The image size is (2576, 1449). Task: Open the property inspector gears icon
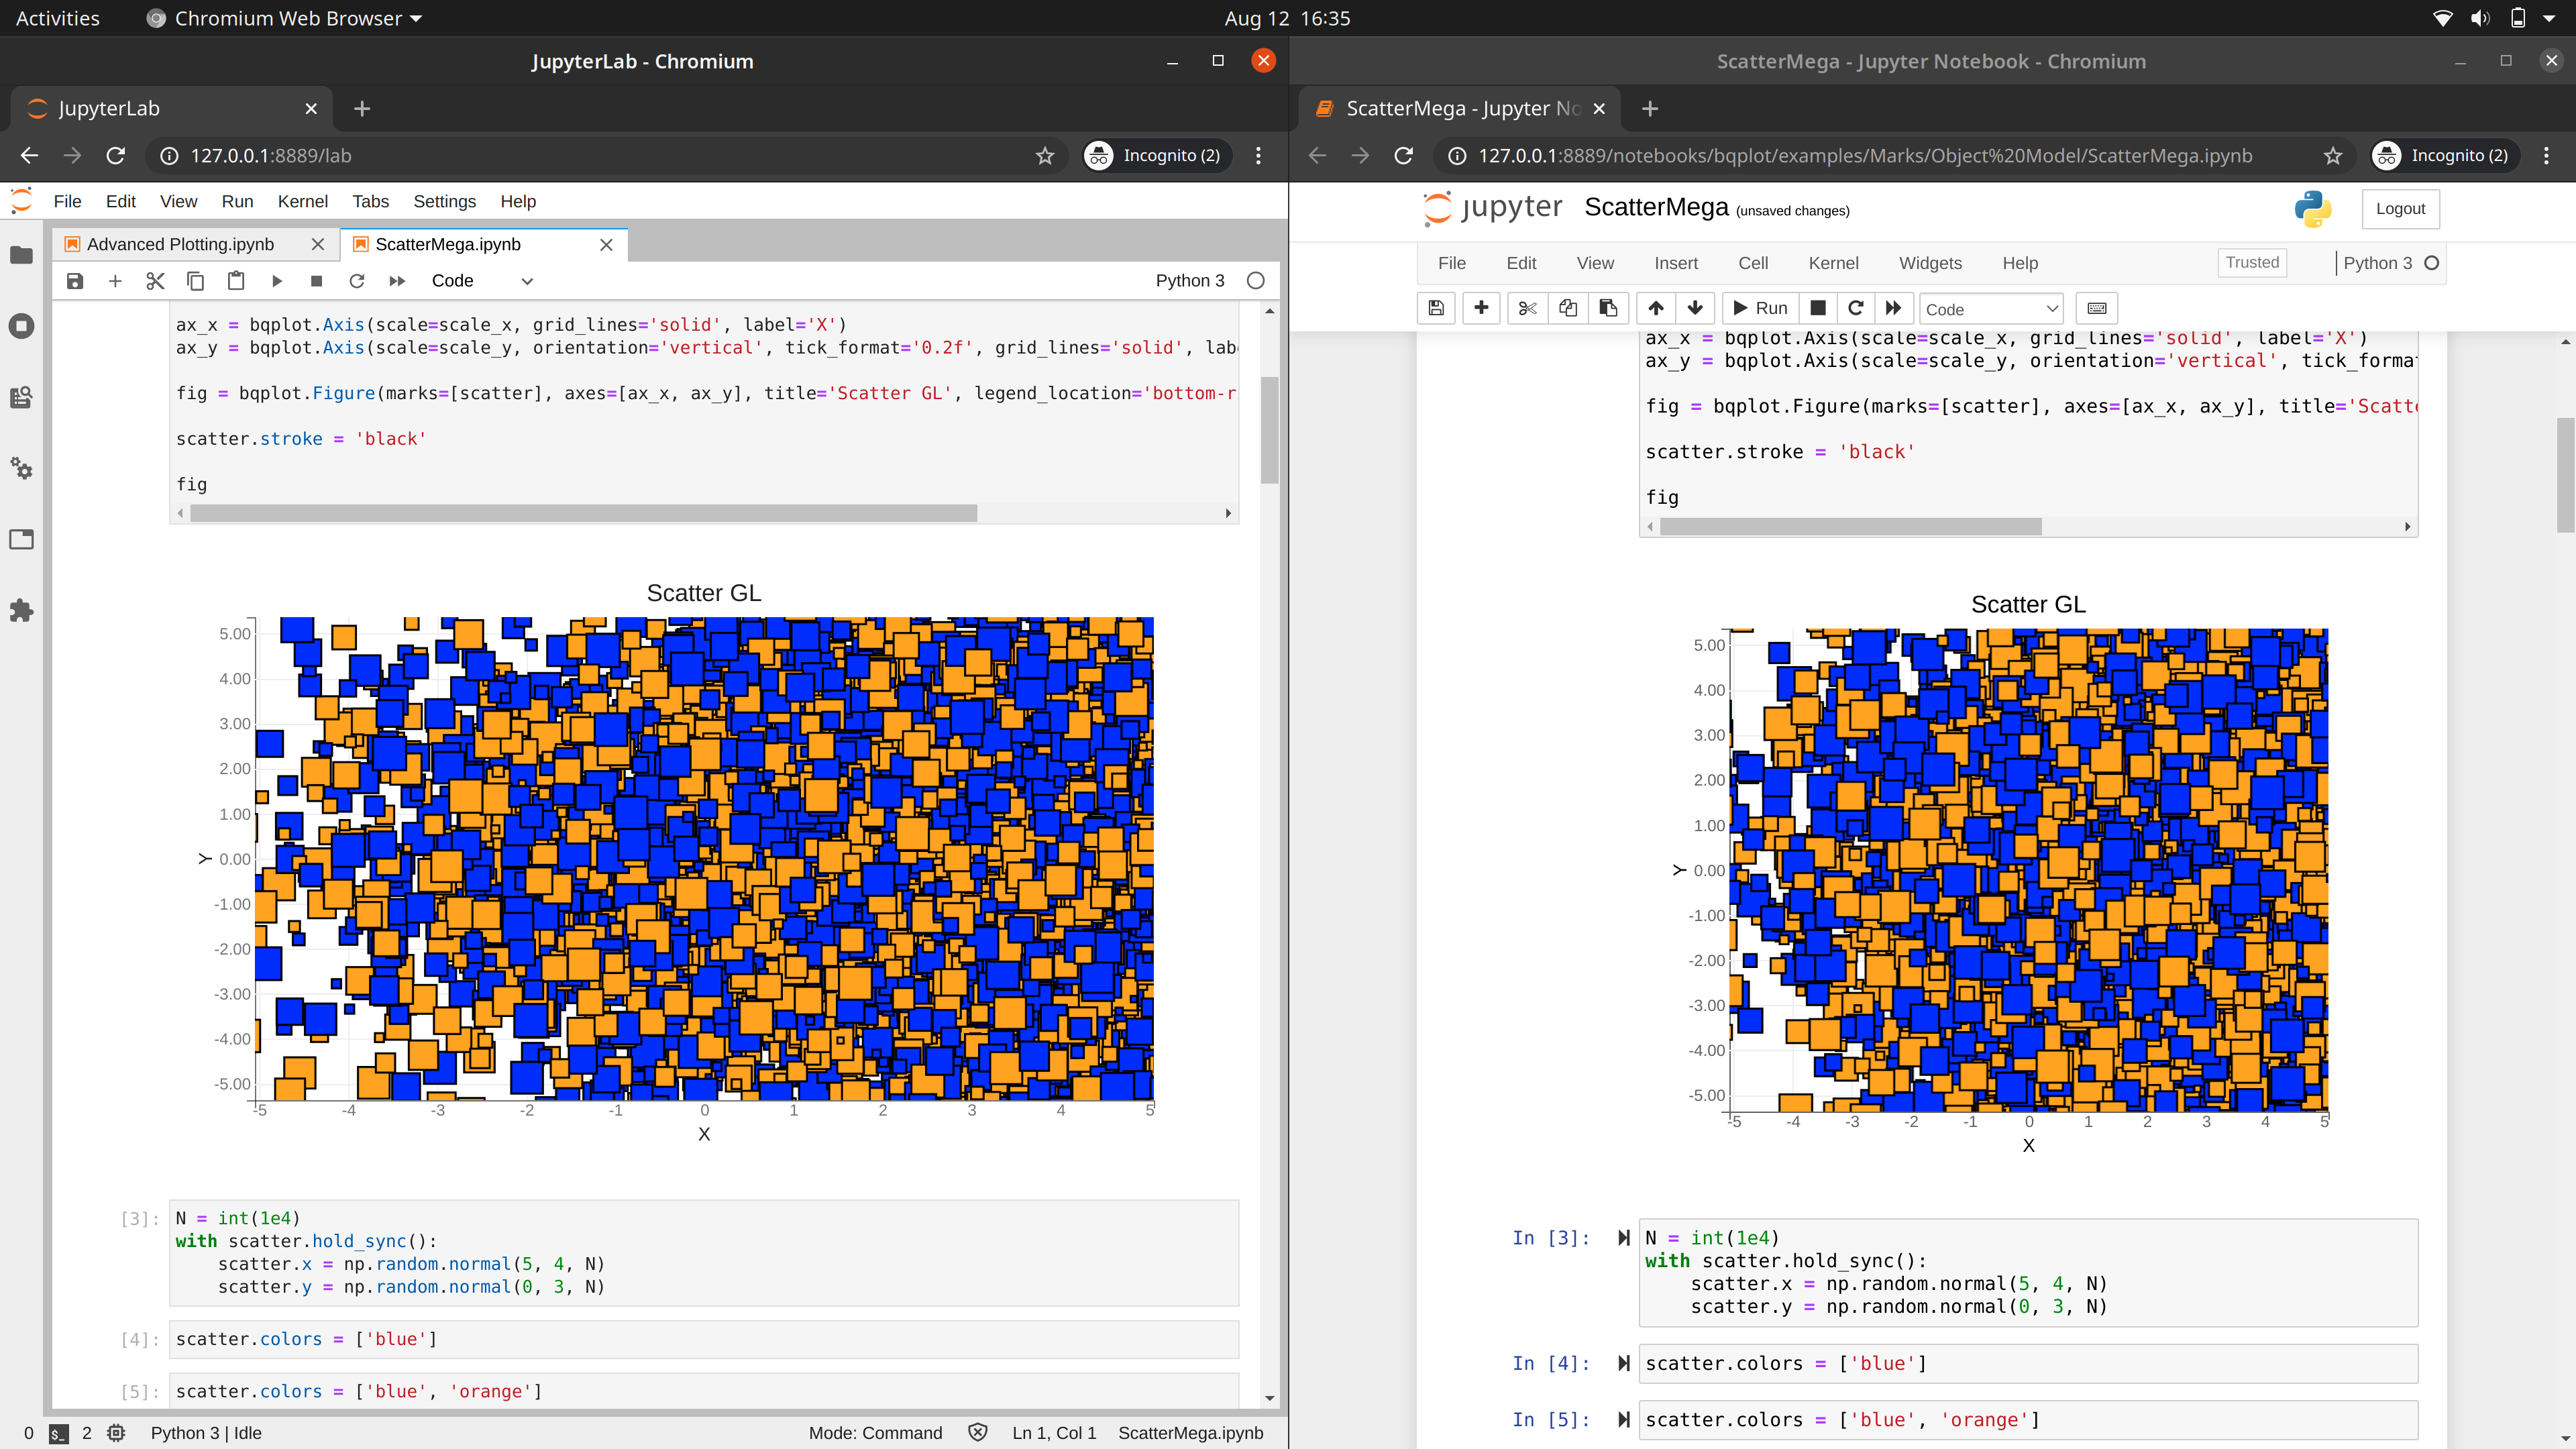point(21,468)
